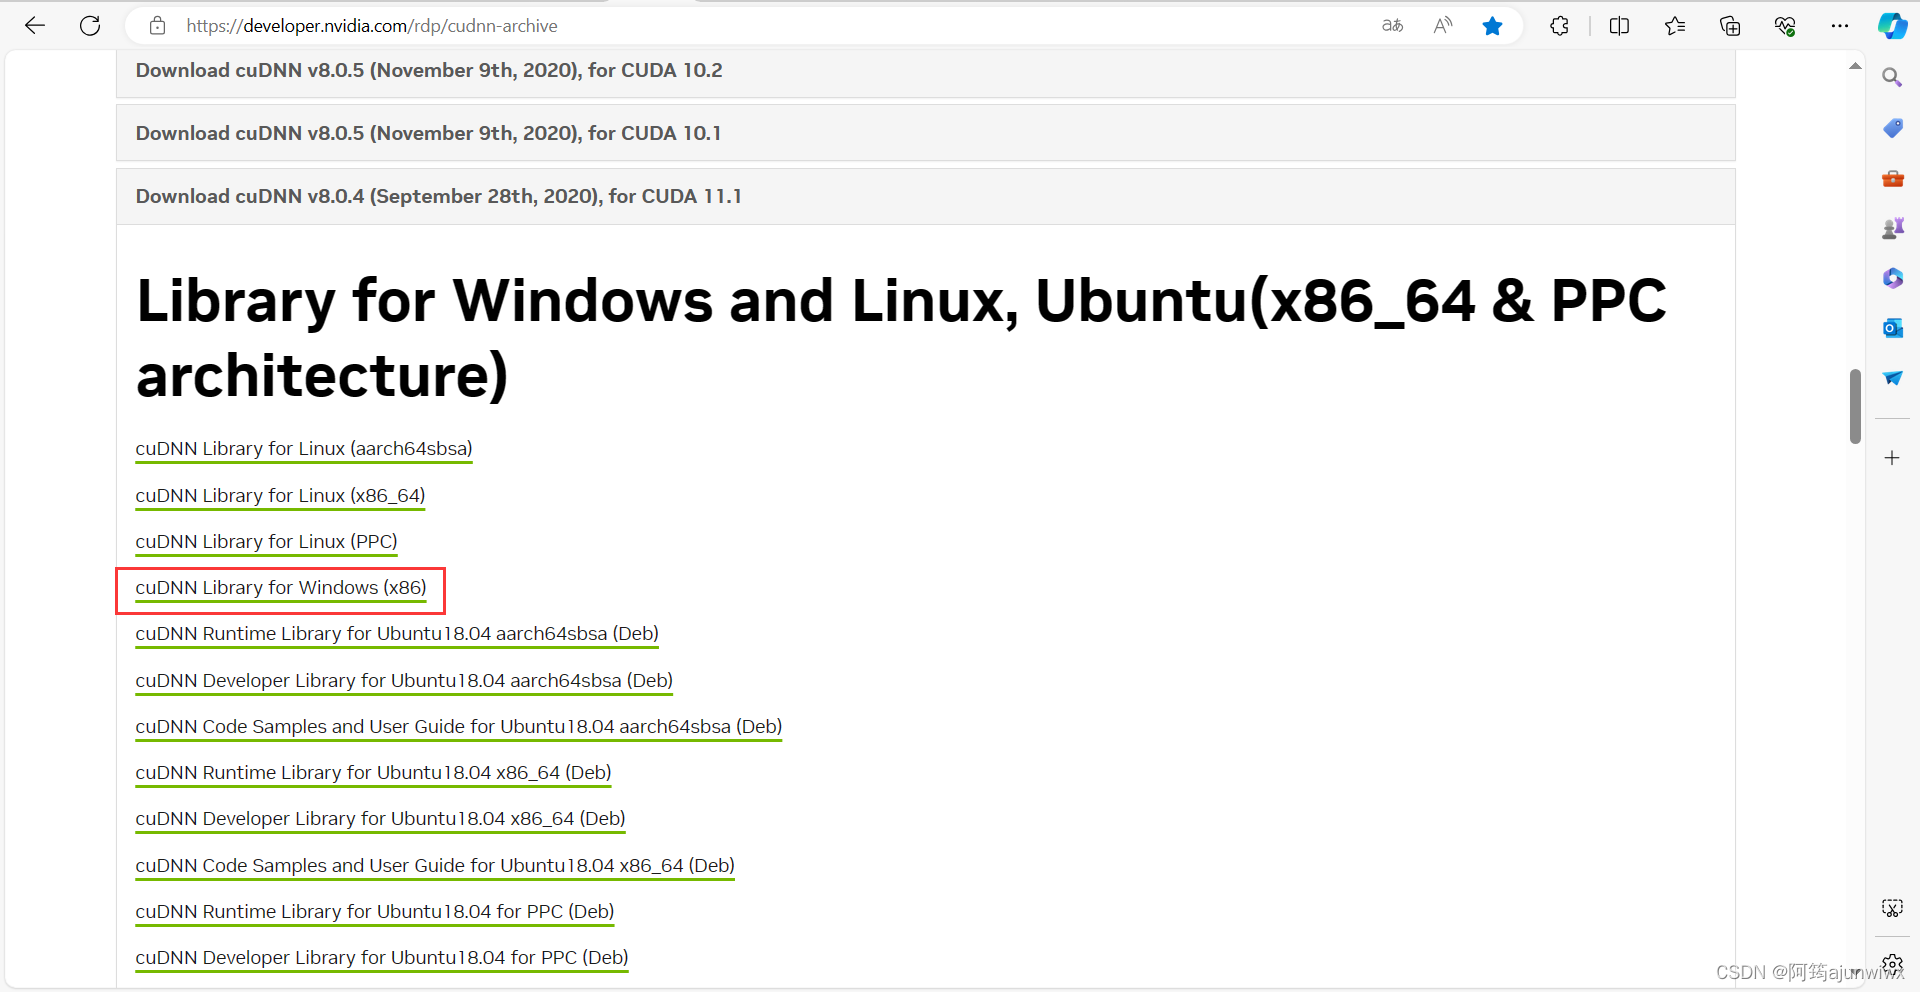The height and width of the screenshot is (992, 1920).
Task: View site information lock icon
Action: click(157, 26)
